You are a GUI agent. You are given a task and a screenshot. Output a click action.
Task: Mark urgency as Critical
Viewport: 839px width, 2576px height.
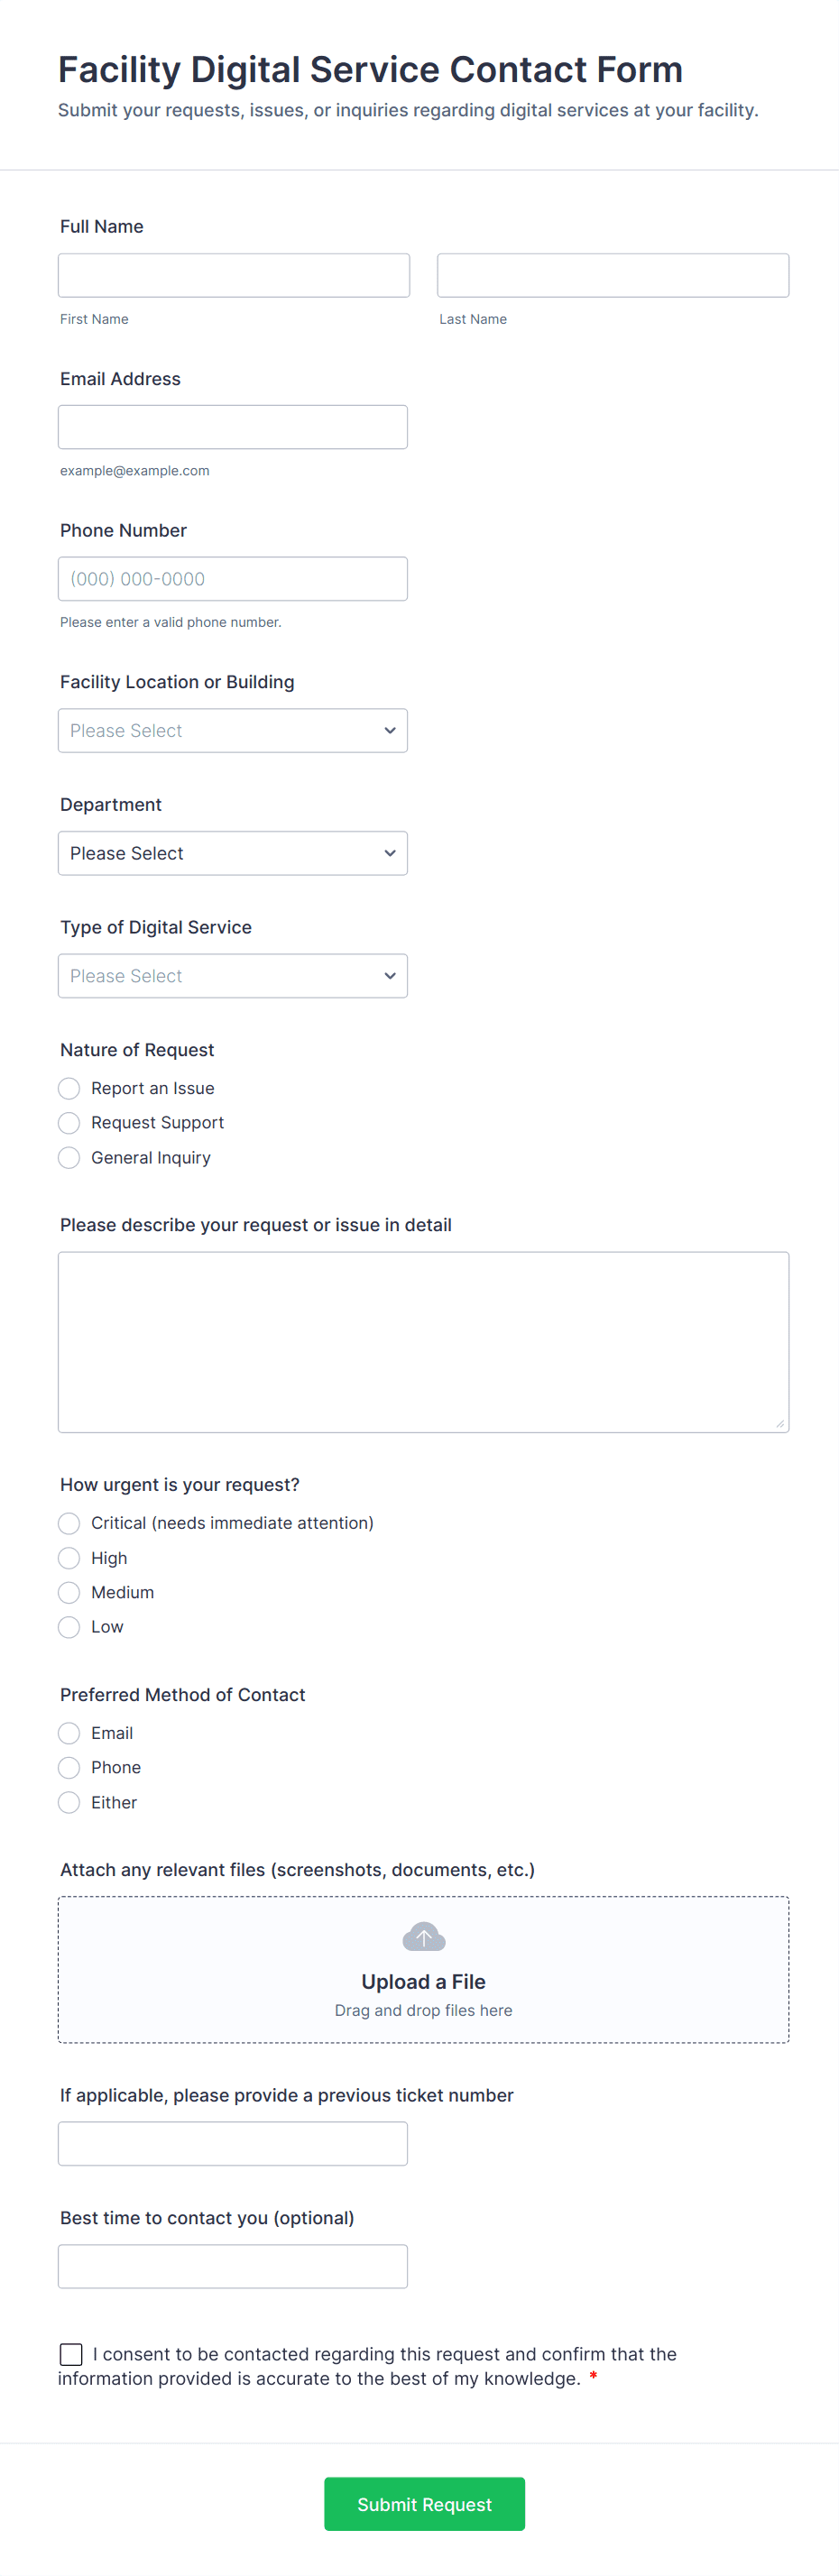(x=68, y=1522)
